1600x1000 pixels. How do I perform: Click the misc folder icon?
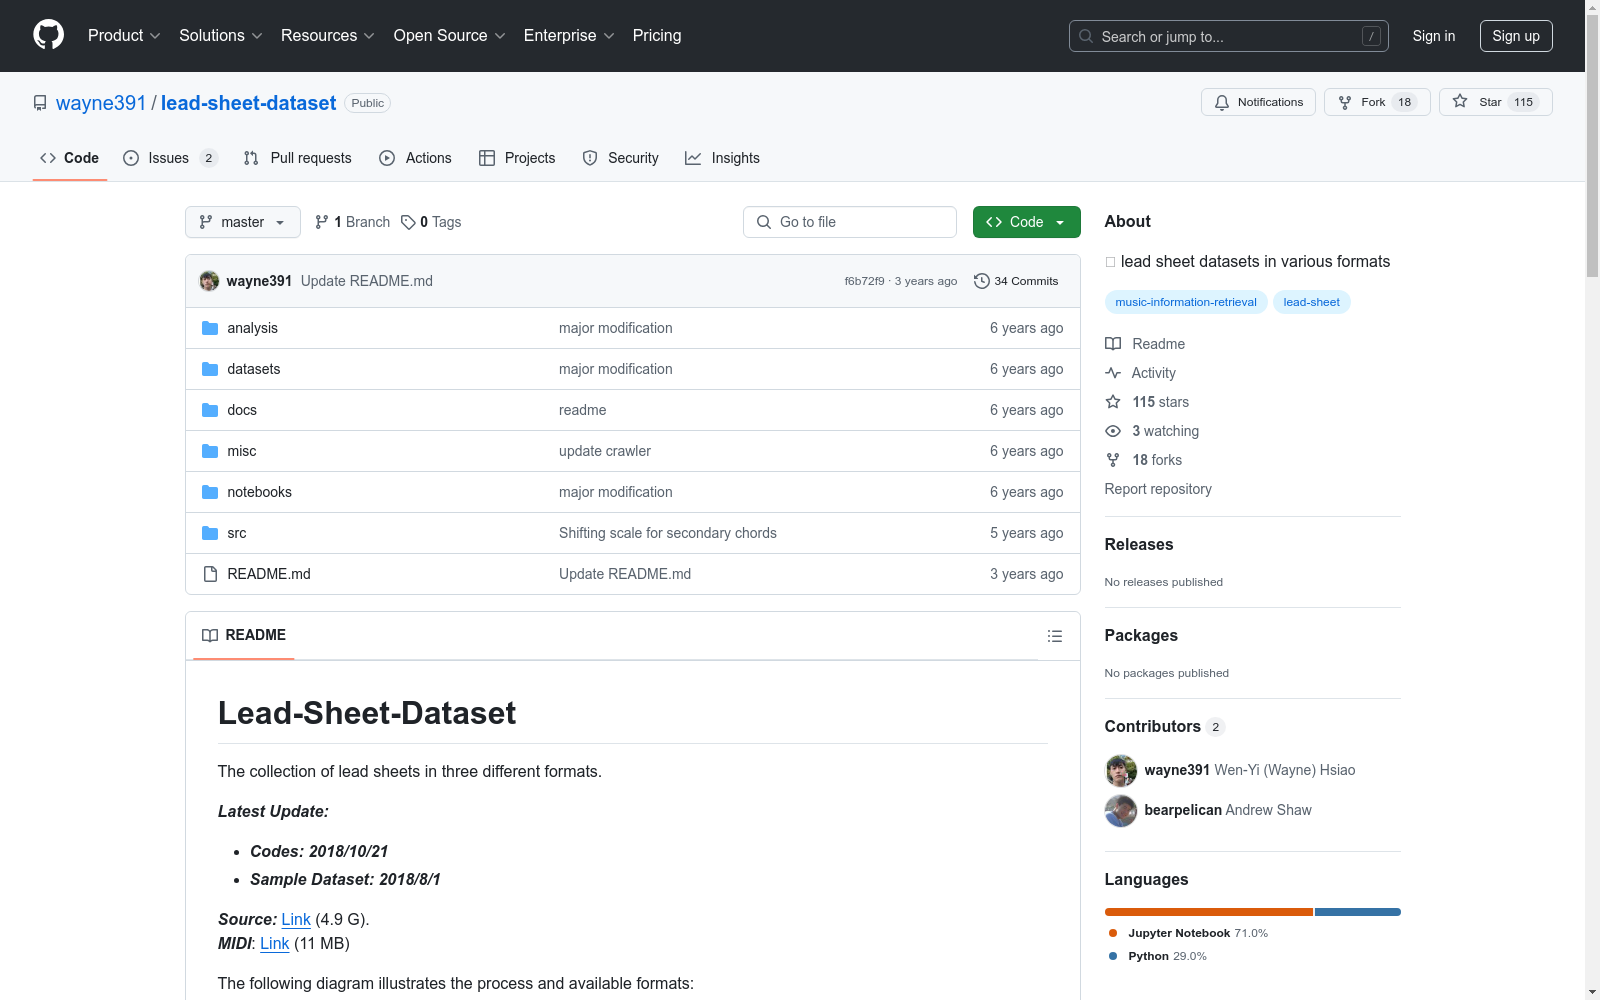(210, 451)
